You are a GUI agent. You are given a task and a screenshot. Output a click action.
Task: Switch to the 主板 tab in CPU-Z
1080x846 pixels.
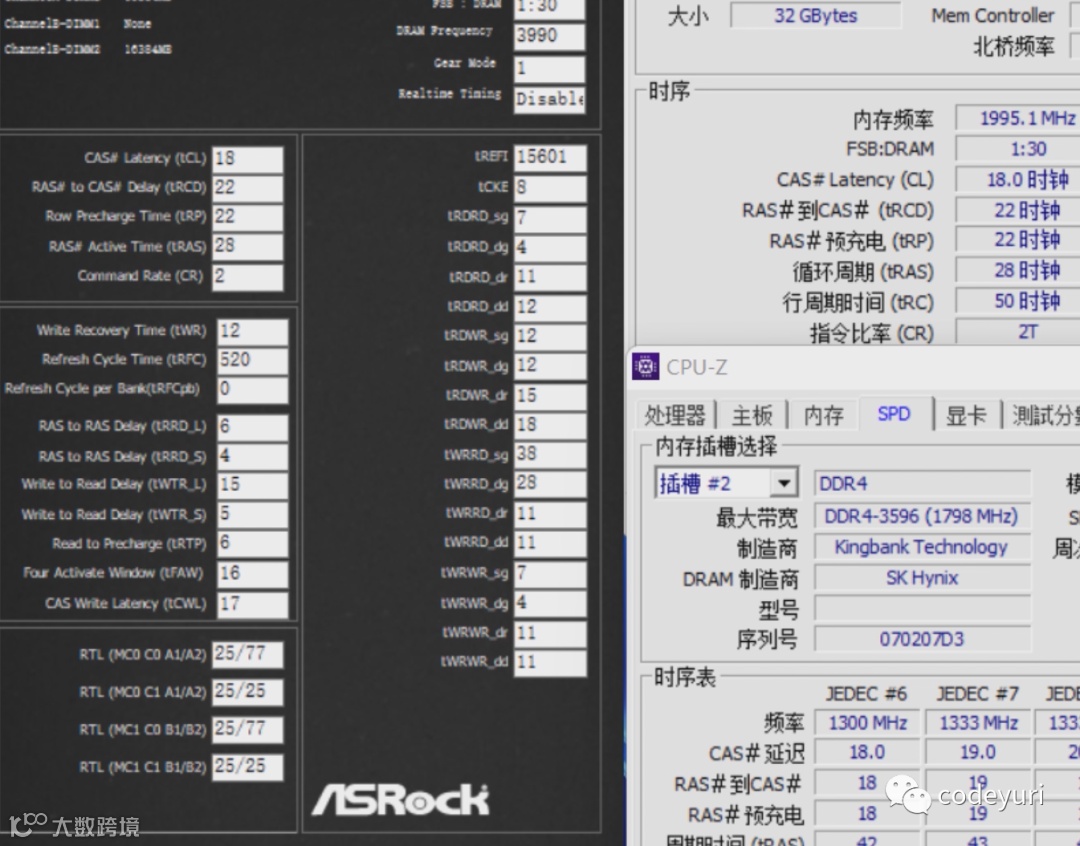[x=752, y=415]
